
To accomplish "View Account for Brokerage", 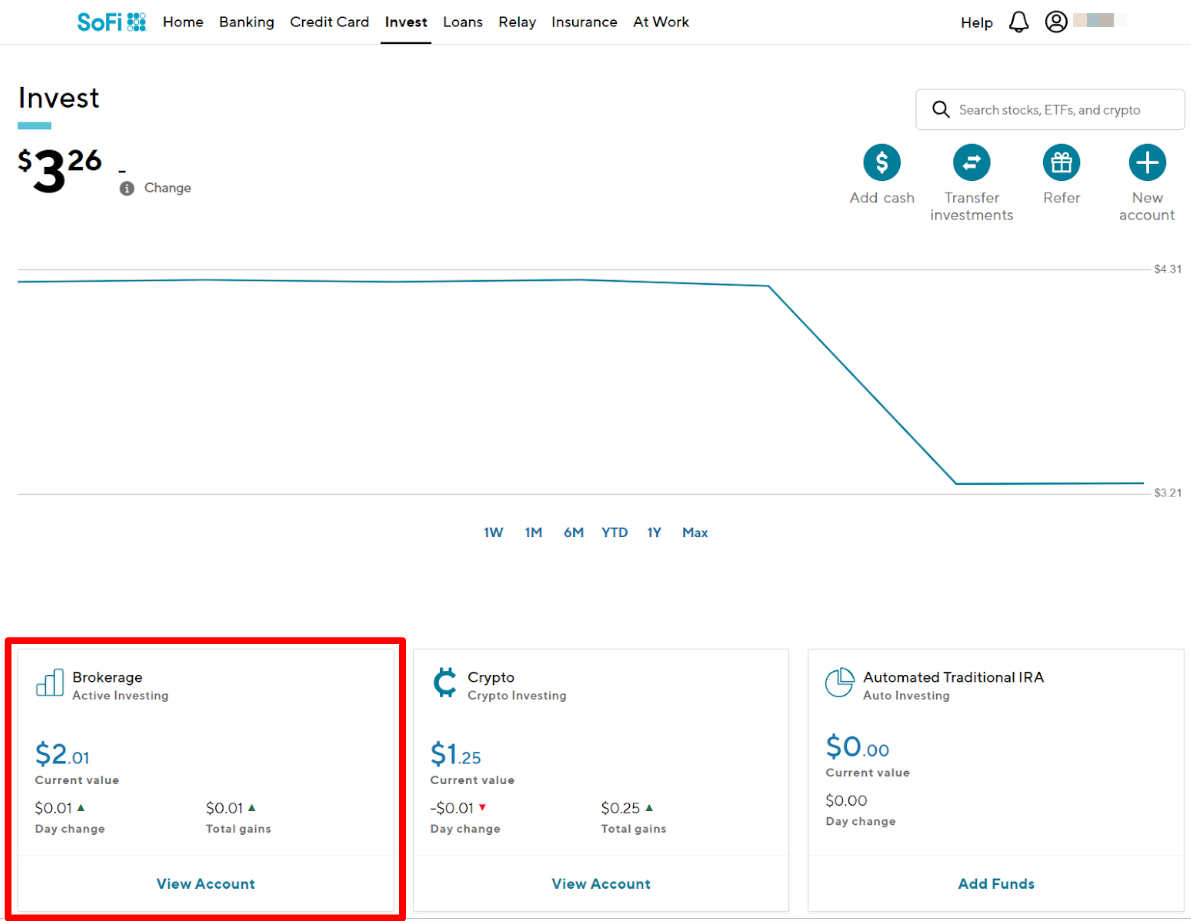I will (x=206, y=884).
